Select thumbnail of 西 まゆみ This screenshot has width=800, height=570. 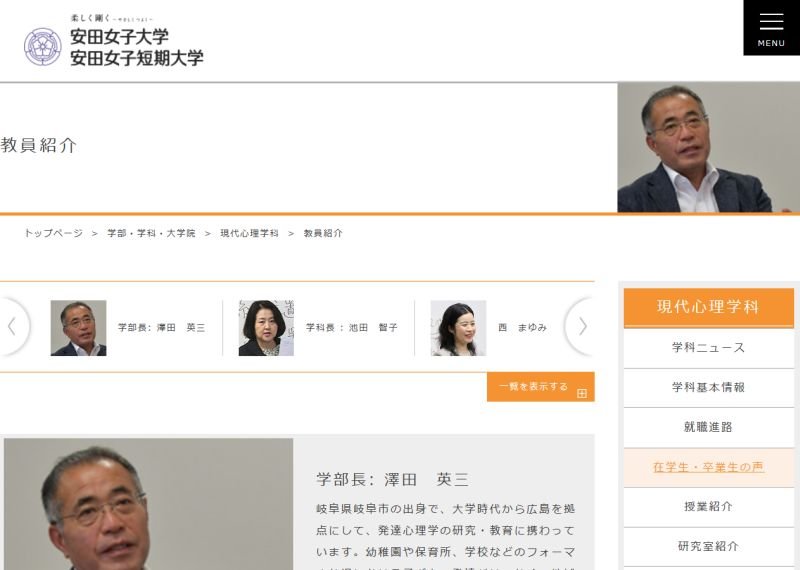pos(458,328)
